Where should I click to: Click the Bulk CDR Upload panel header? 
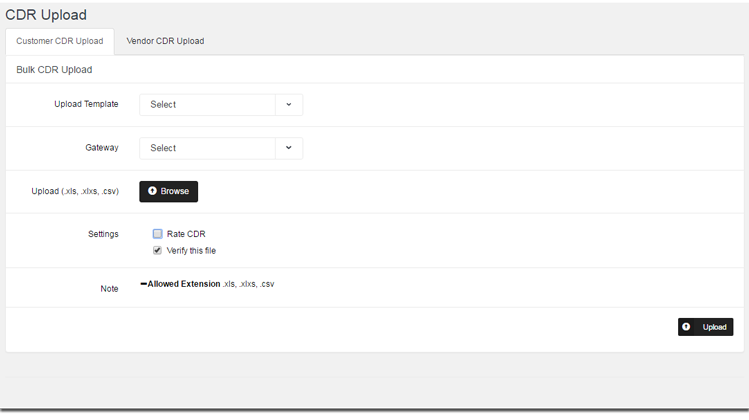coord(54,70)
